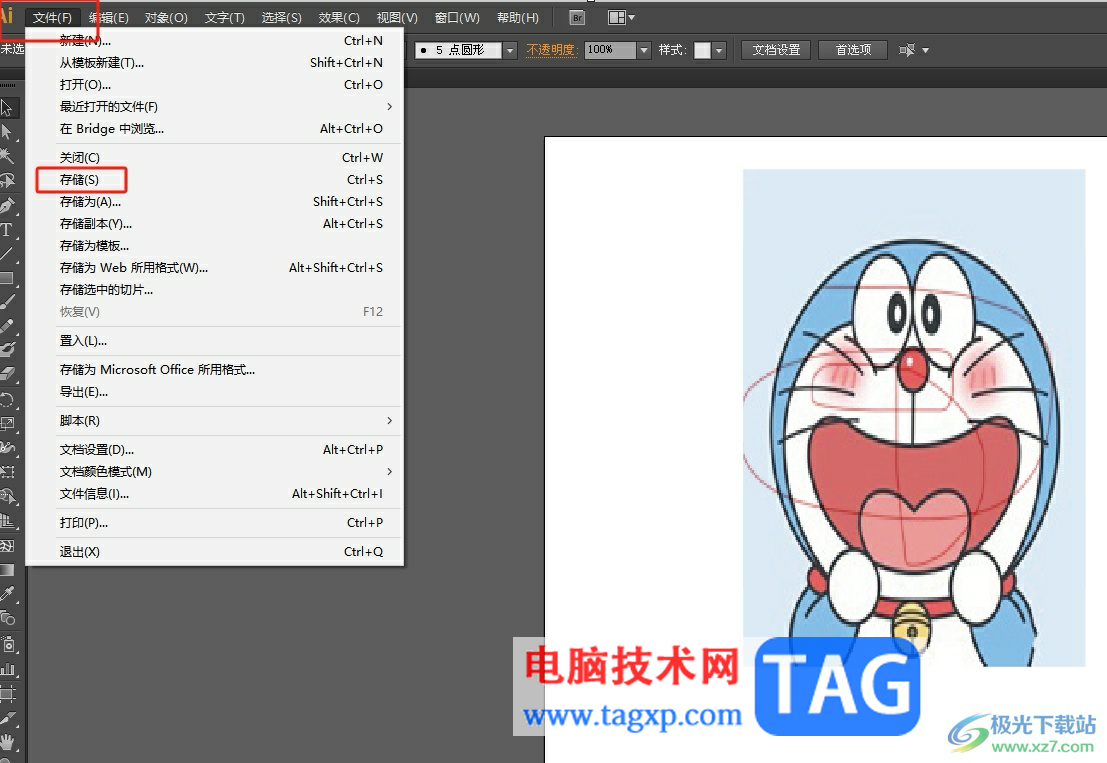Select the Symbol Sprayer tool

(x=8, y=644)
